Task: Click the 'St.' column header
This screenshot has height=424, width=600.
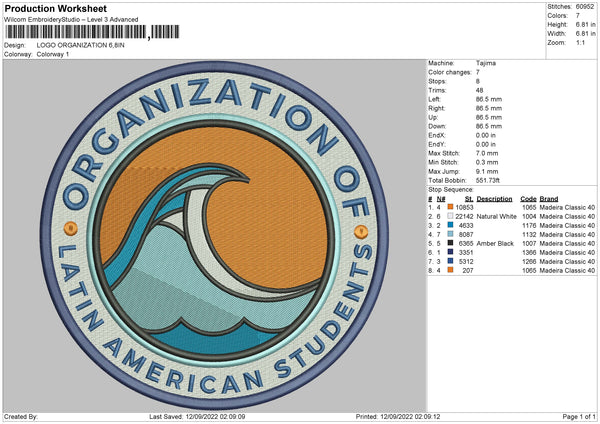Action: click(469, 199)
